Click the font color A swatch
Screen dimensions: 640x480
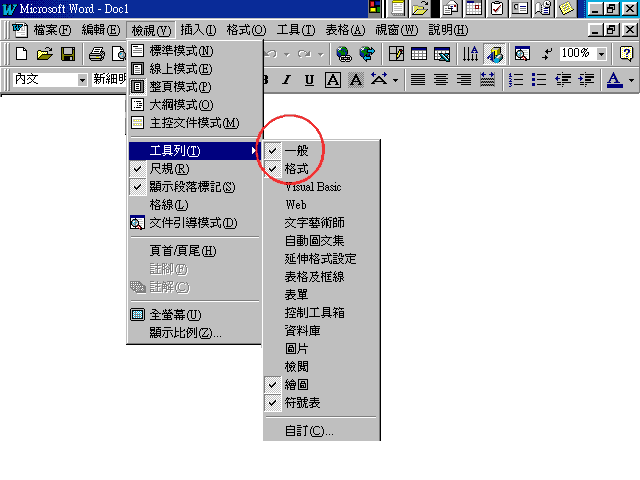[614, 80]
